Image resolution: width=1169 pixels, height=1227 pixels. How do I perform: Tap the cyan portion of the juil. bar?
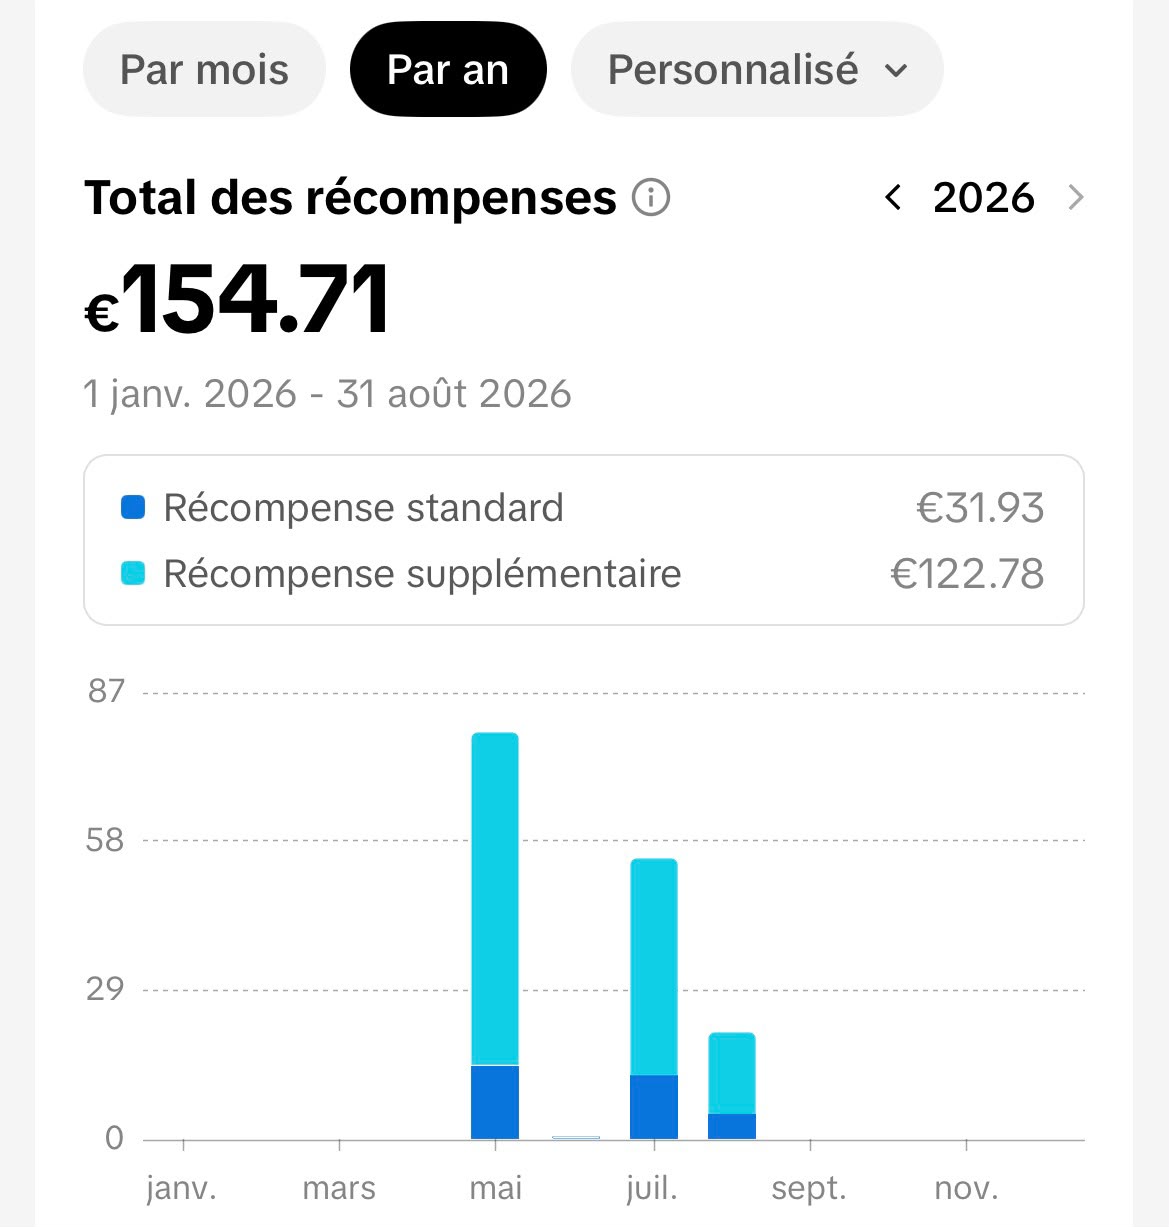pyautogui.click(x=654, y=967)
